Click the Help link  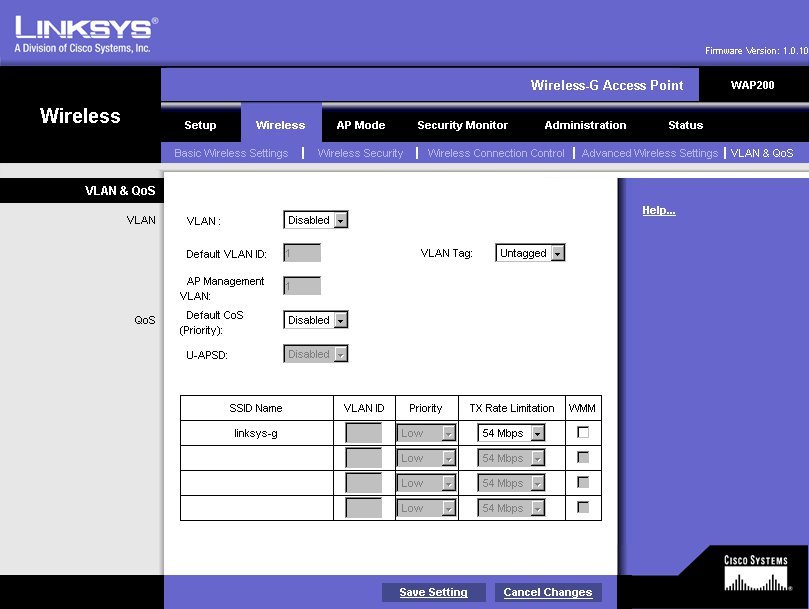658,210
